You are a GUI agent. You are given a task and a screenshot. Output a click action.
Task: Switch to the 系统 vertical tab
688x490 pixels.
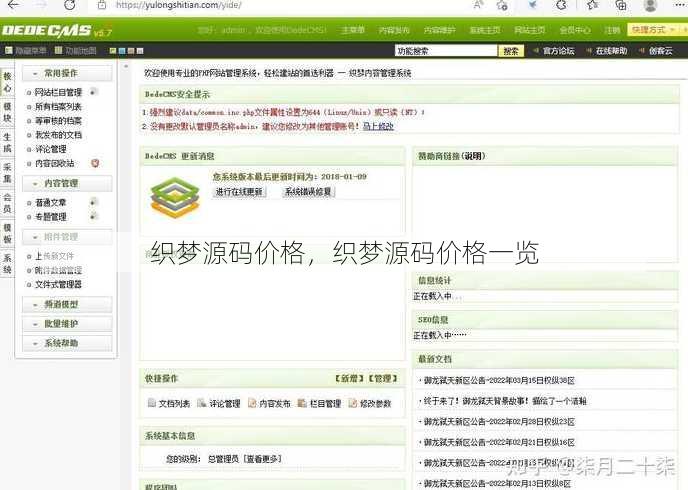(7, 264)
